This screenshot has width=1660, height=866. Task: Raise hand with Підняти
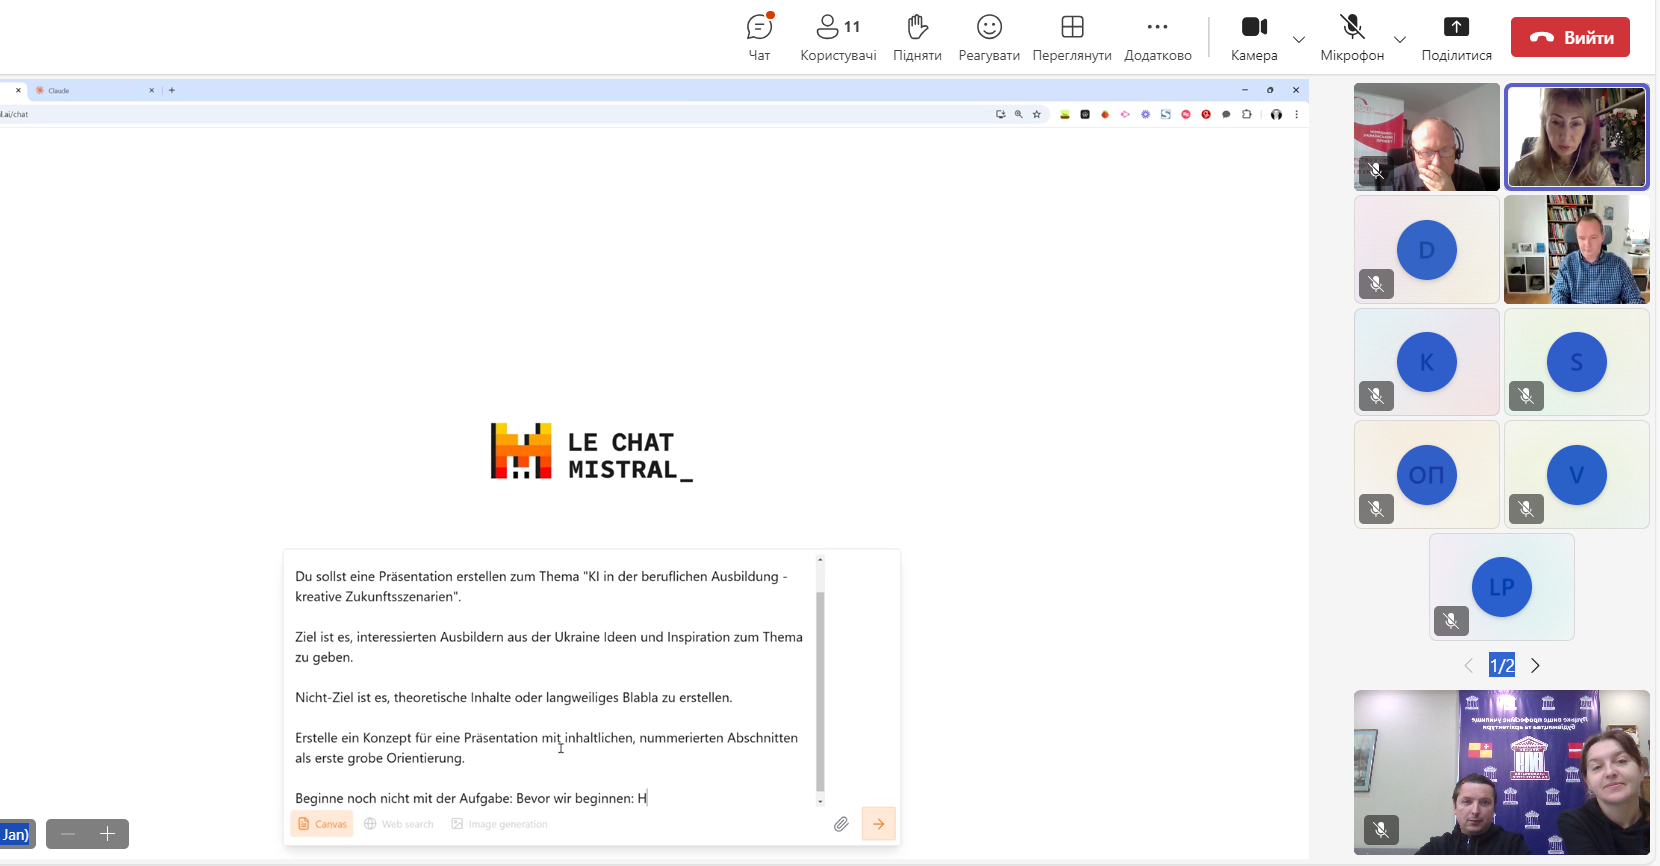click(917, 37)
